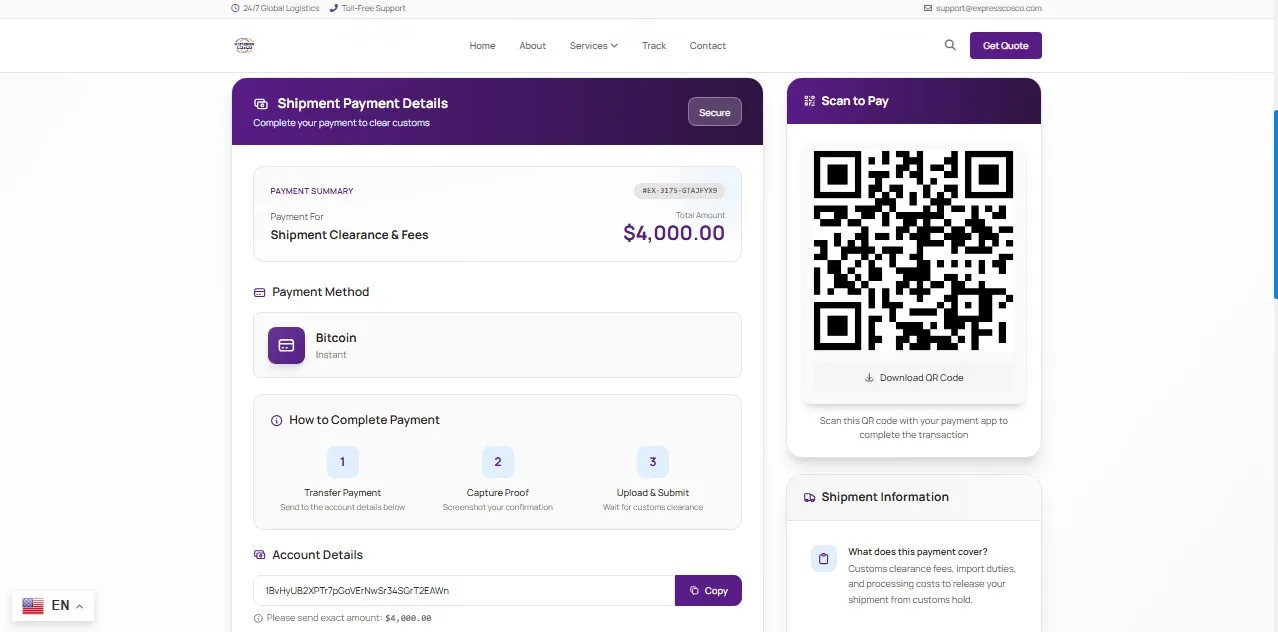Viewport: 1278px width, 632px height.
Task: Click the clipboard icon beside payment cover question
Action: click(824, 559)
